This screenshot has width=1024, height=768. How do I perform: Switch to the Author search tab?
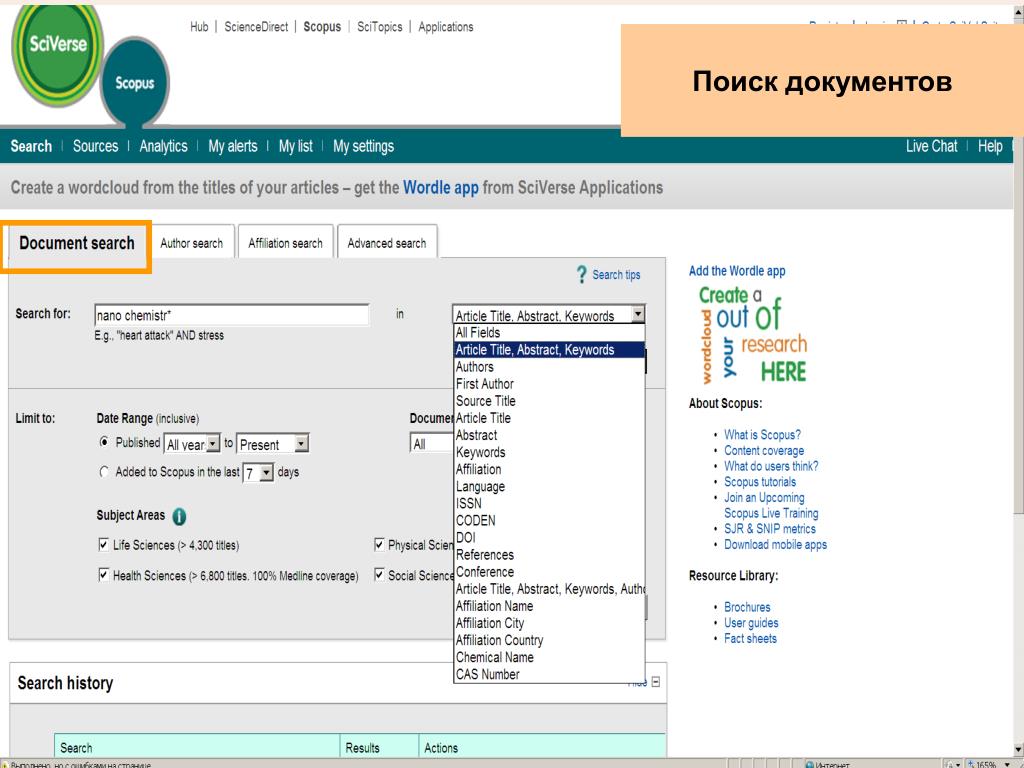[x=191, y=243]
